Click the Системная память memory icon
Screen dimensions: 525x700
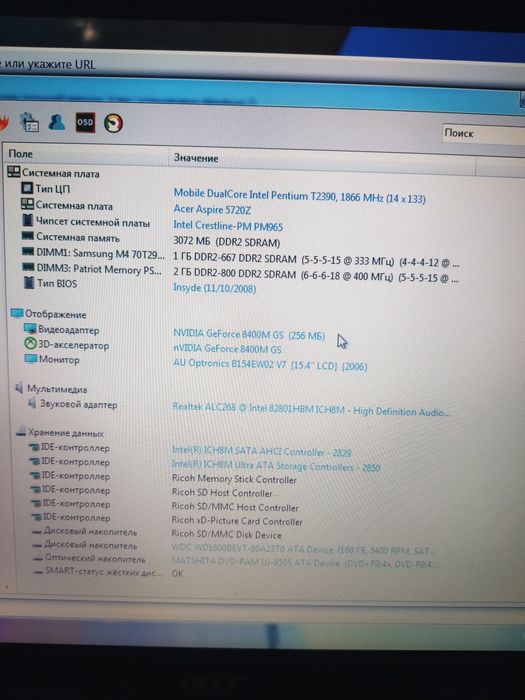[28, 235]
